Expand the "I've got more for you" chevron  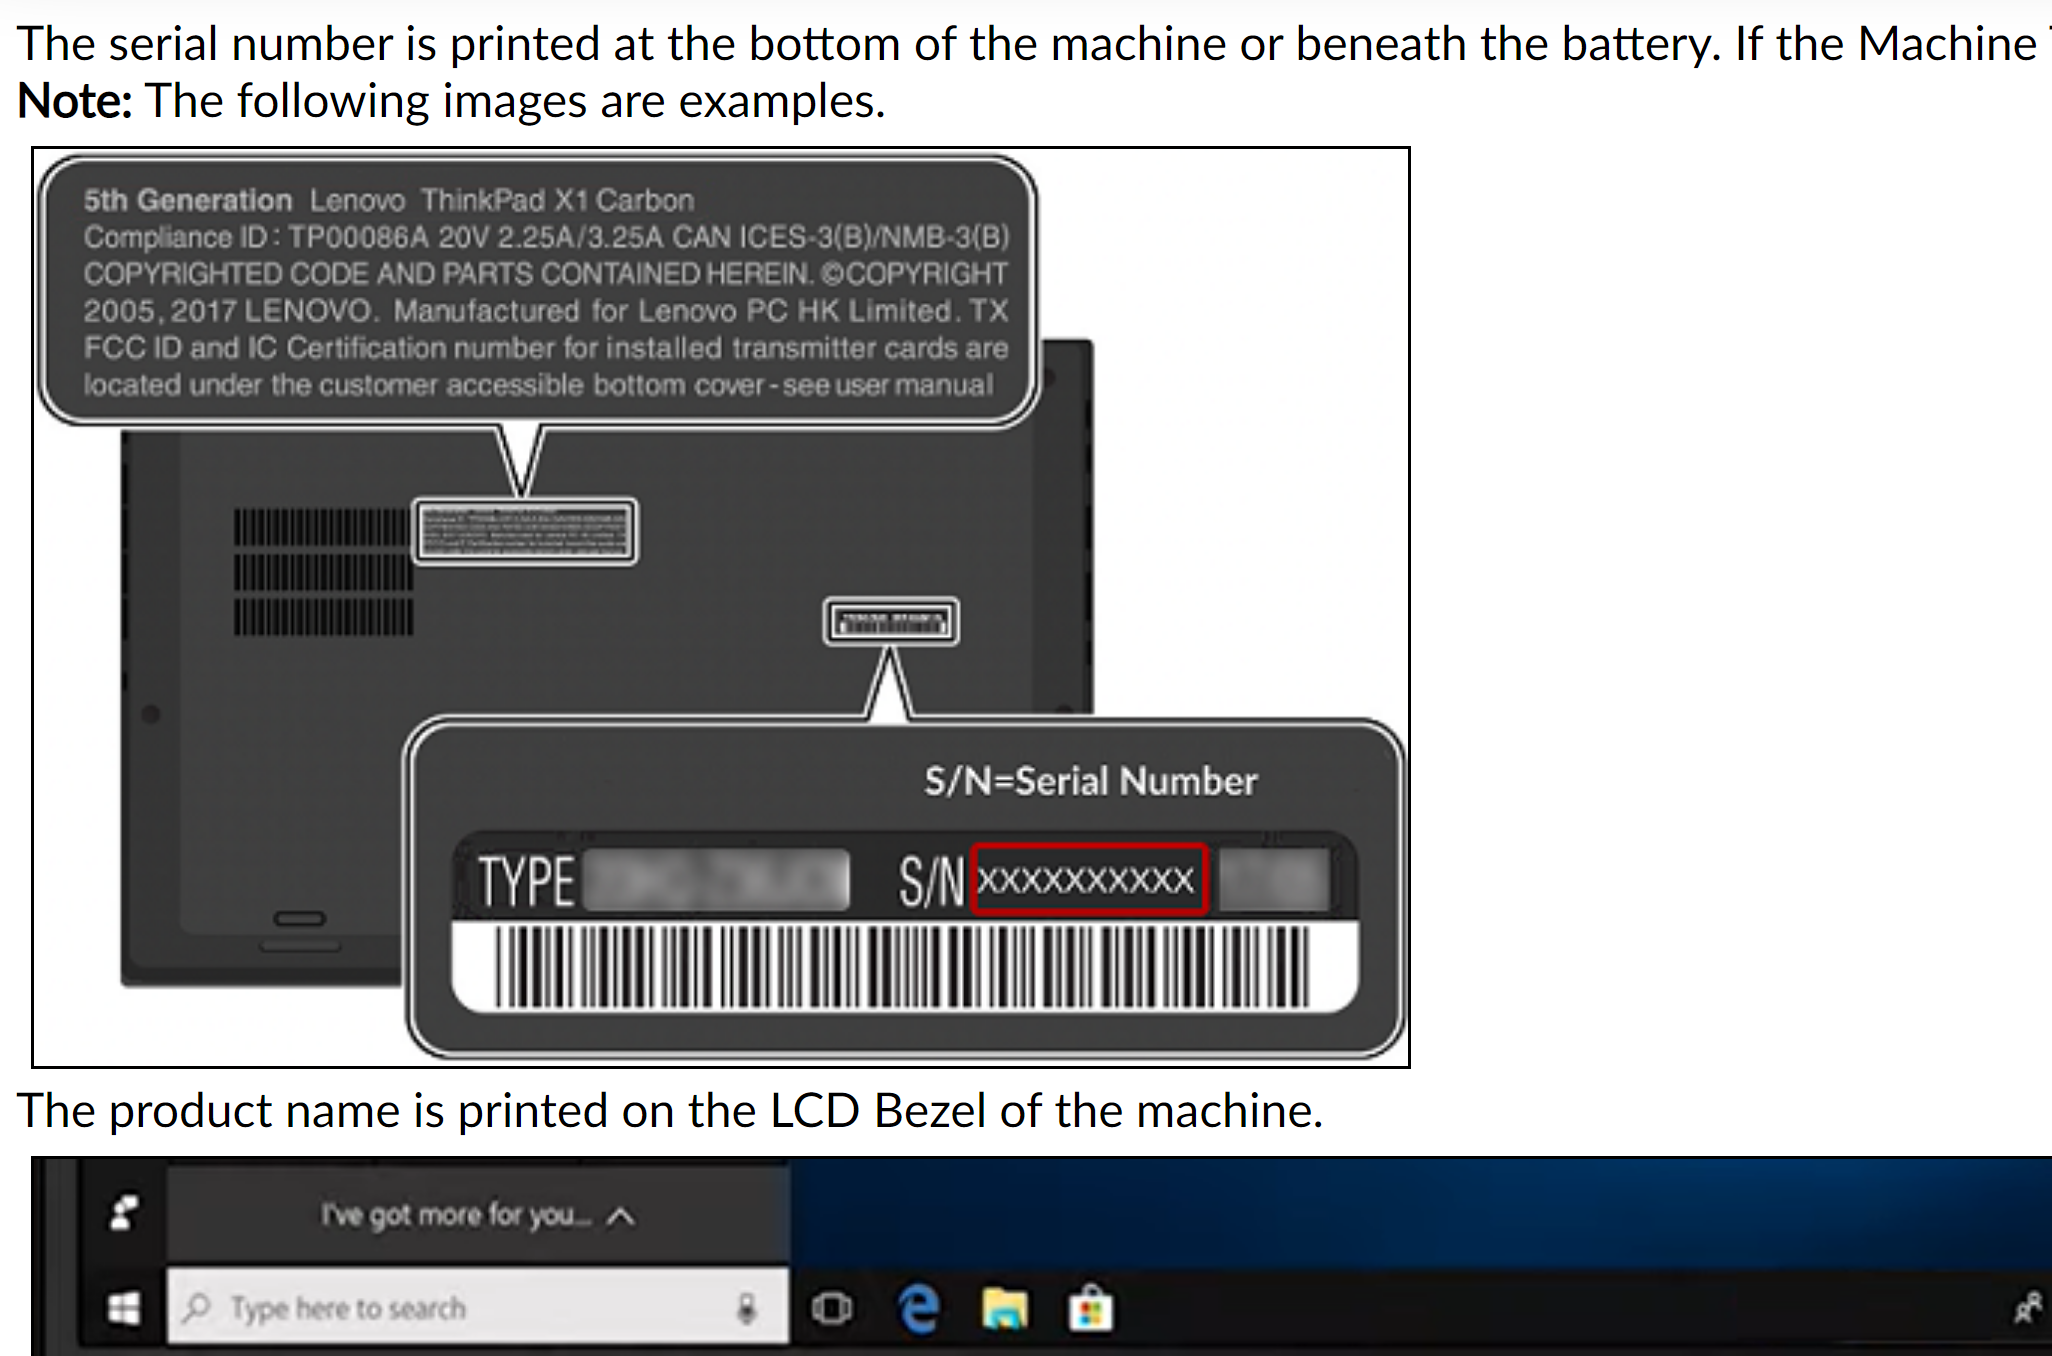pyautogui.click(x=621, y=1216)
